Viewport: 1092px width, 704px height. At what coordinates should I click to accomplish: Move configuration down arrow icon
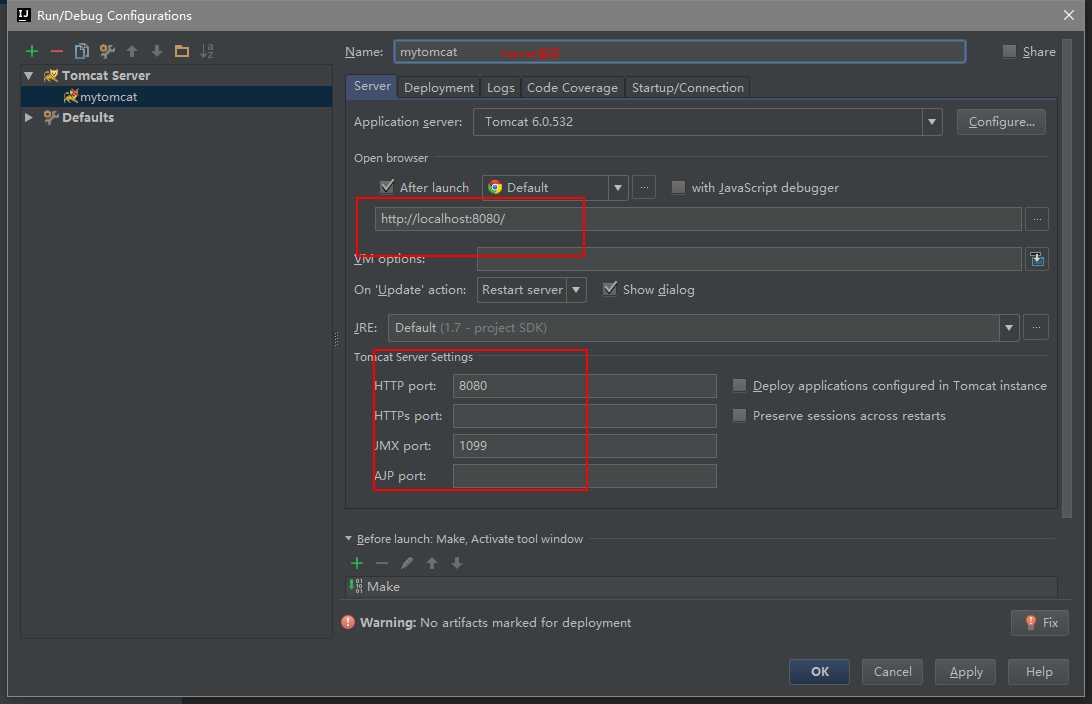157,51
